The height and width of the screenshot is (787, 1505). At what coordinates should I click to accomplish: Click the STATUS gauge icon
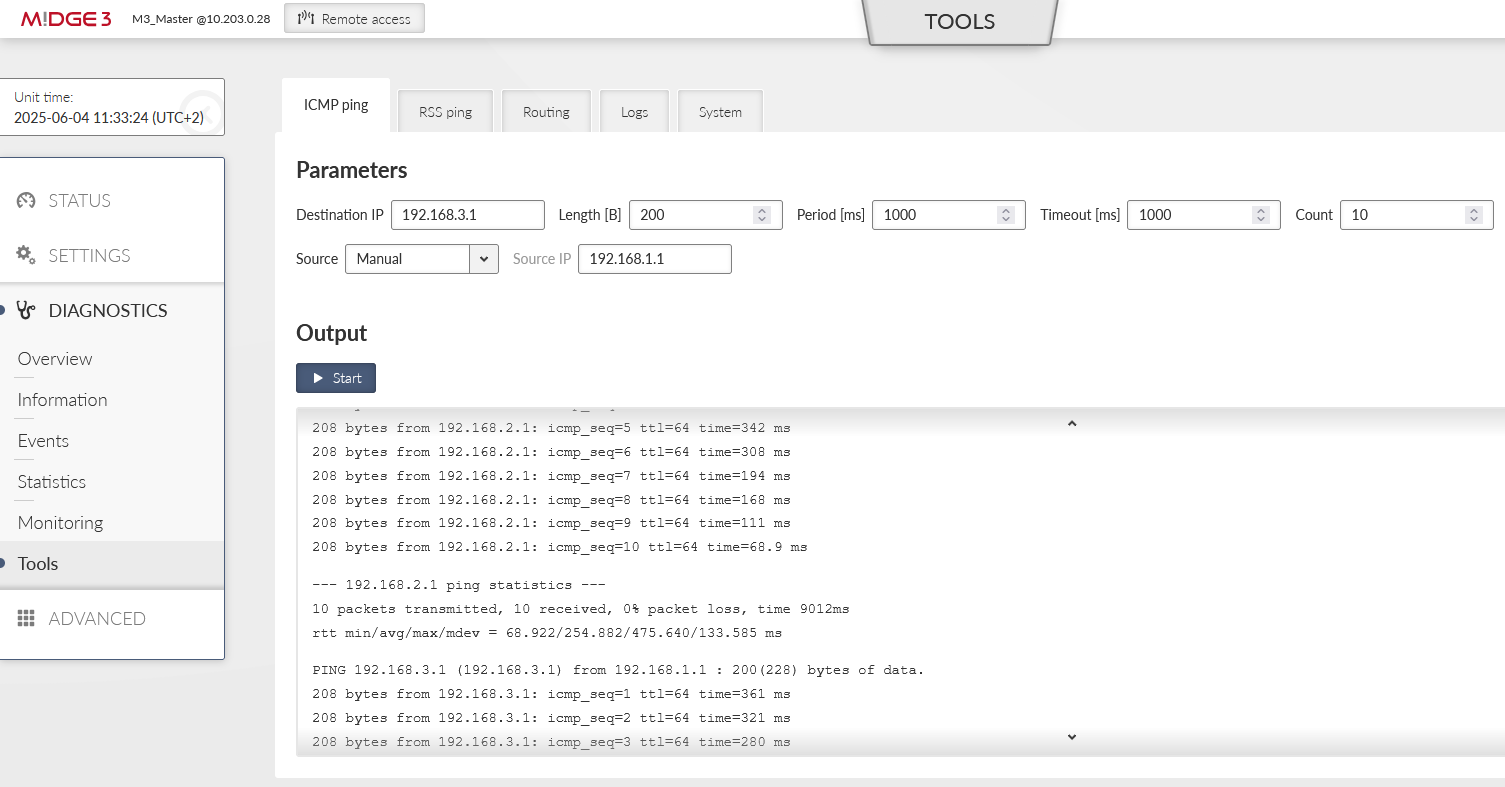coord(26,200)
